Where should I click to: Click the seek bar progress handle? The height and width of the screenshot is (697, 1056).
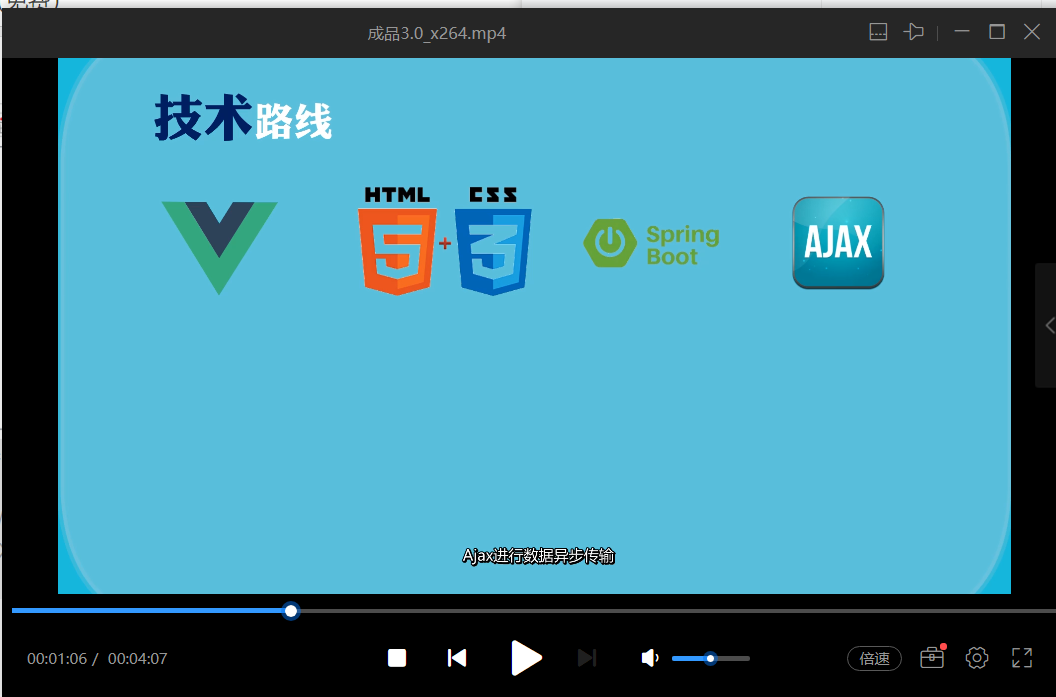tap(291, 611)
